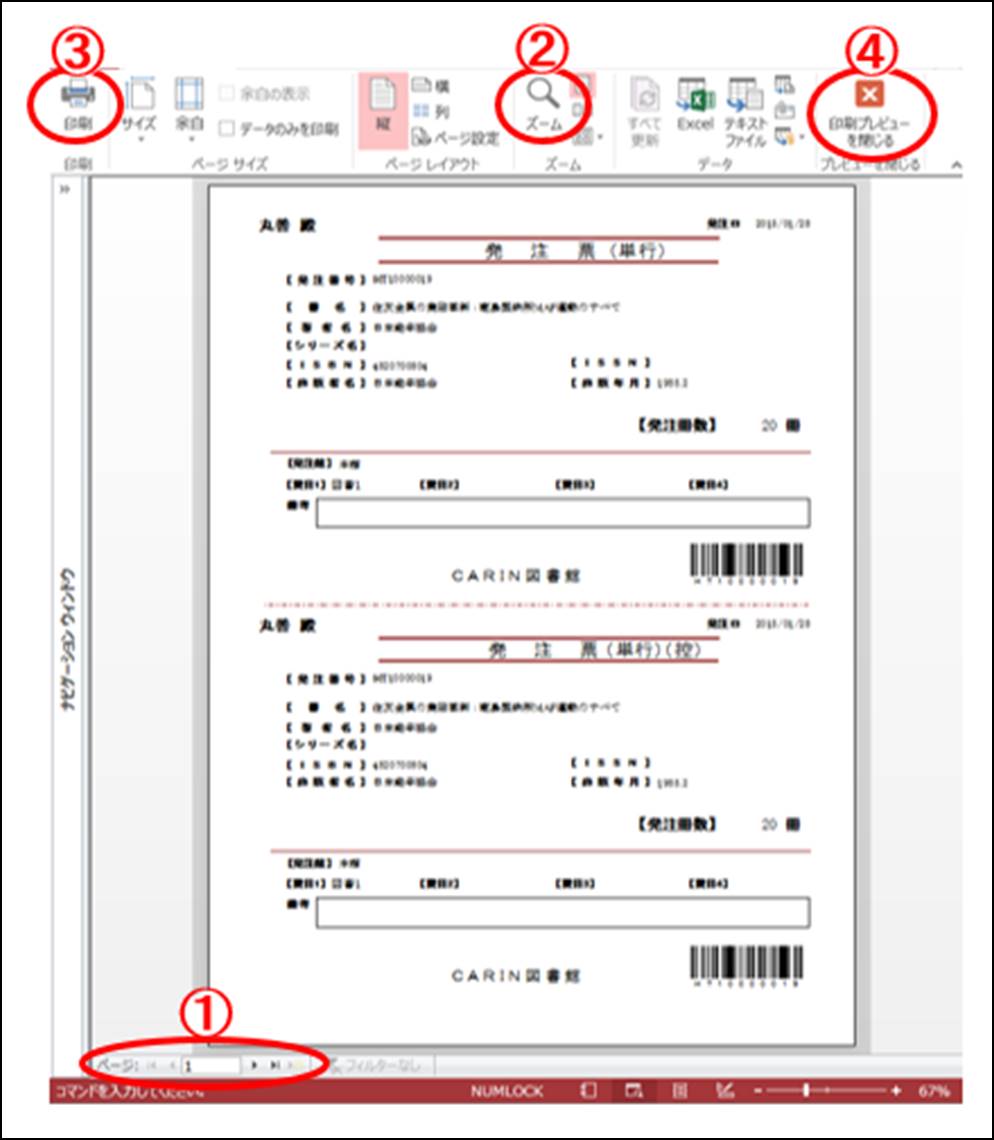Toggle the 余白の表示 checkbox

(x=227, y=94)
